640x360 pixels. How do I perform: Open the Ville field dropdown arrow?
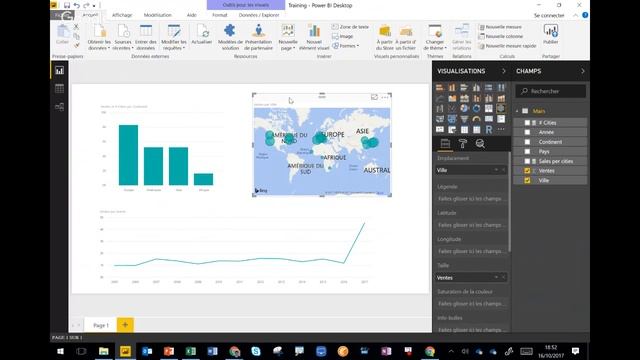[x=496, y=170]
